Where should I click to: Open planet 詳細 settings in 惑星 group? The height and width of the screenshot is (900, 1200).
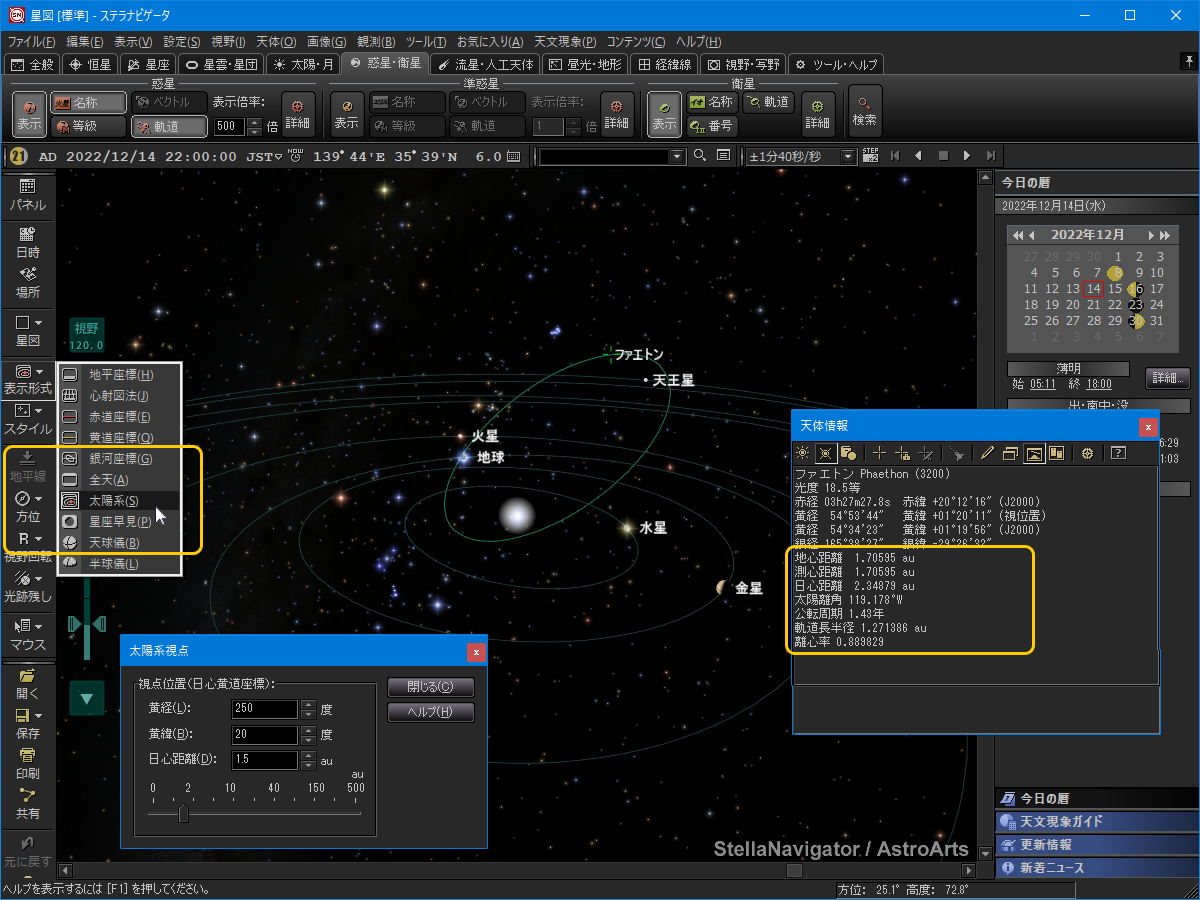(297, 114)
